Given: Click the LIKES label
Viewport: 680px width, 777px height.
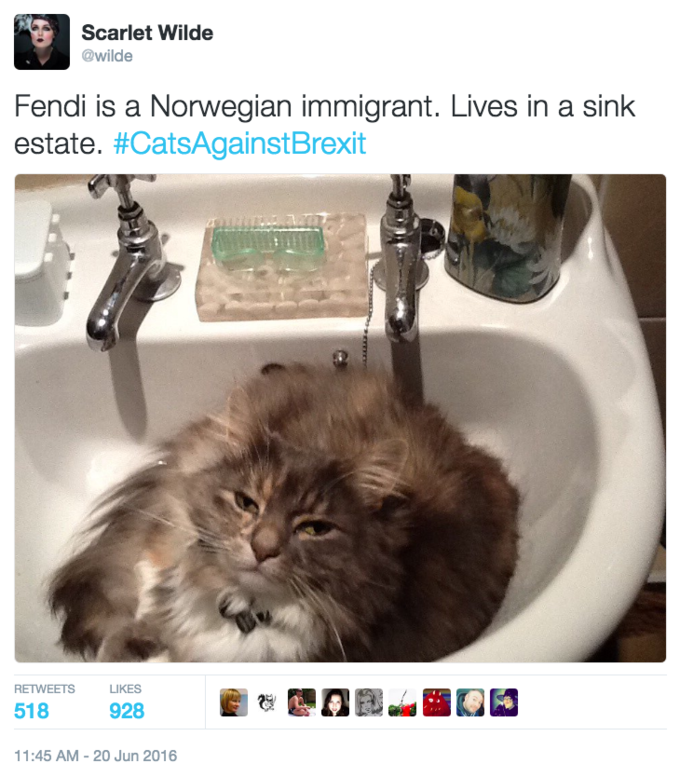Looking at the screenshot, I should tap(125, 689).
